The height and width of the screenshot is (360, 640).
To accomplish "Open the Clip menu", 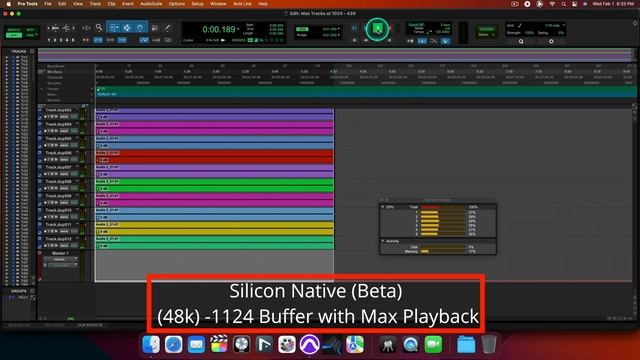I will 111,4.
